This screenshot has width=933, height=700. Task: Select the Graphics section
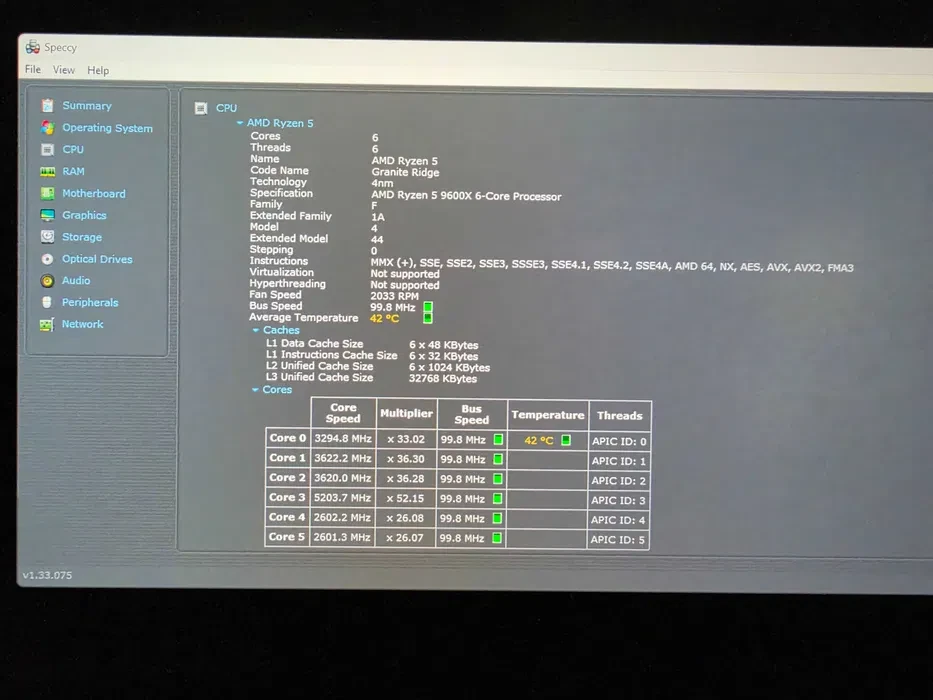point(84,215)
